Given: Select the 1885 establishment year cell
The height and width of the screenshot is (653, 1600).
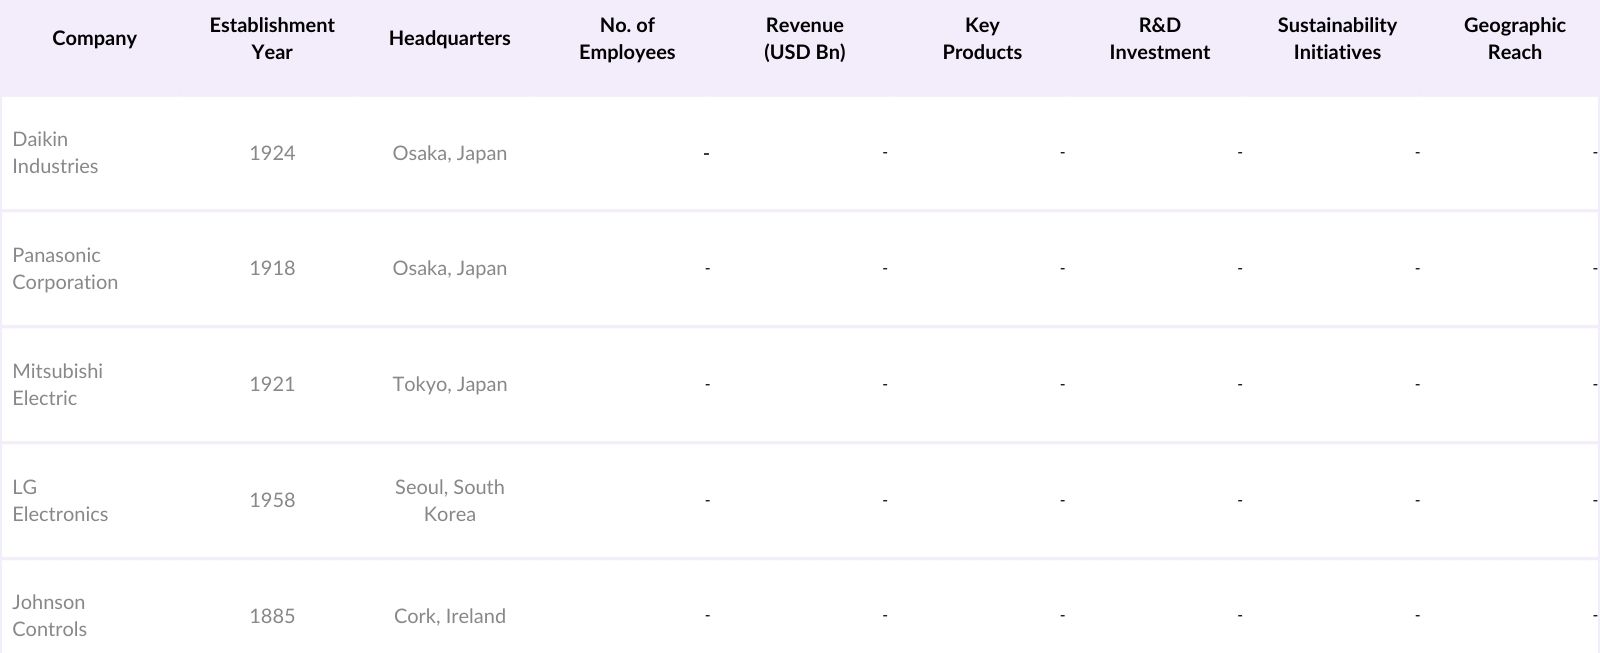Looking at the screenshot, I should [272, 616].
